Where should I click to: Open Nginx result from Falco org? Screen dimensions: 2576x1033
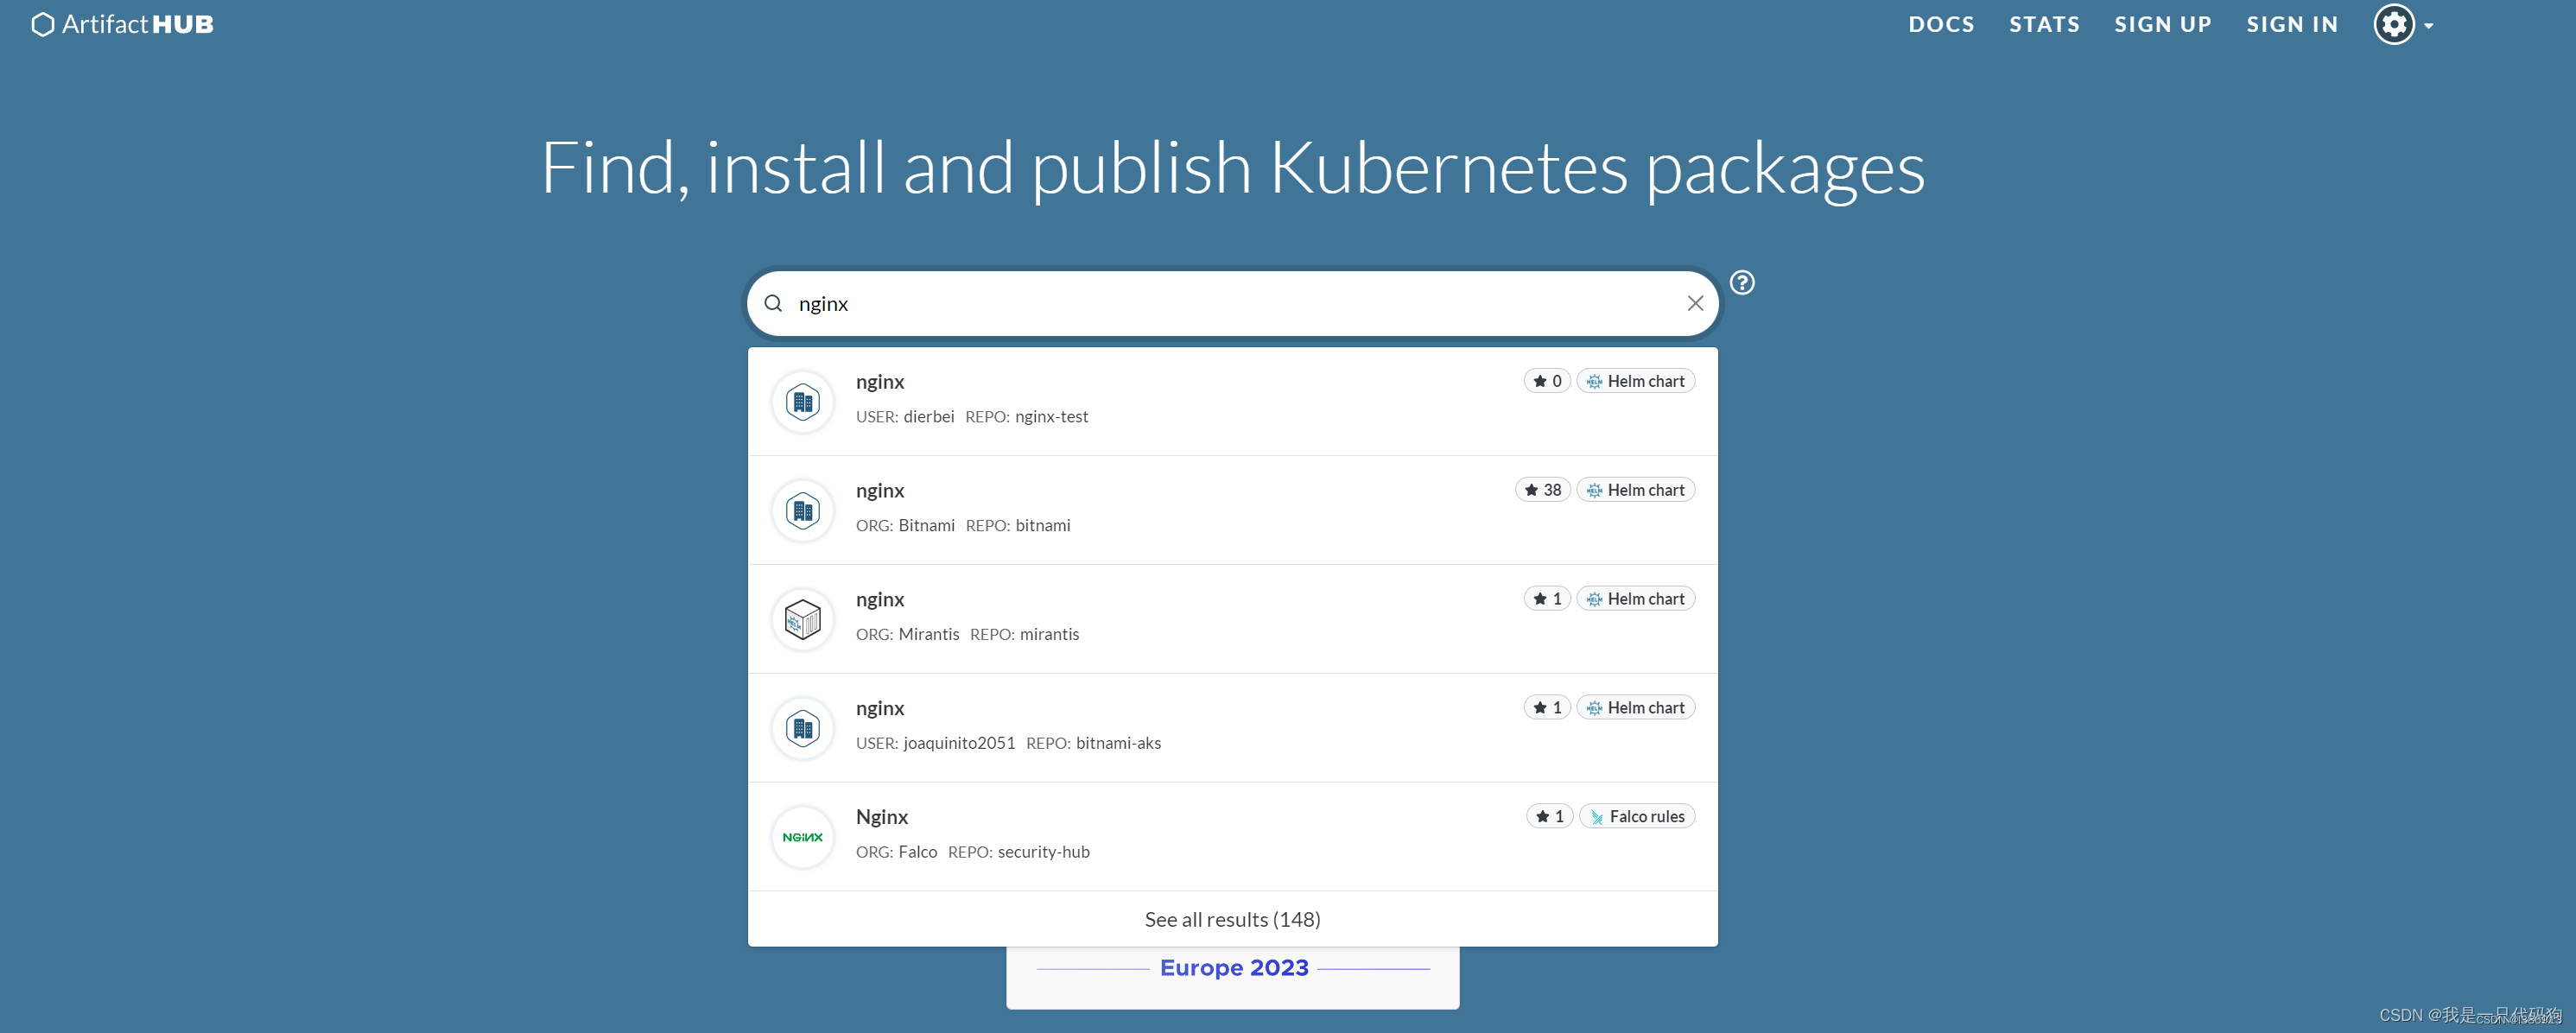click(1232, 837)
